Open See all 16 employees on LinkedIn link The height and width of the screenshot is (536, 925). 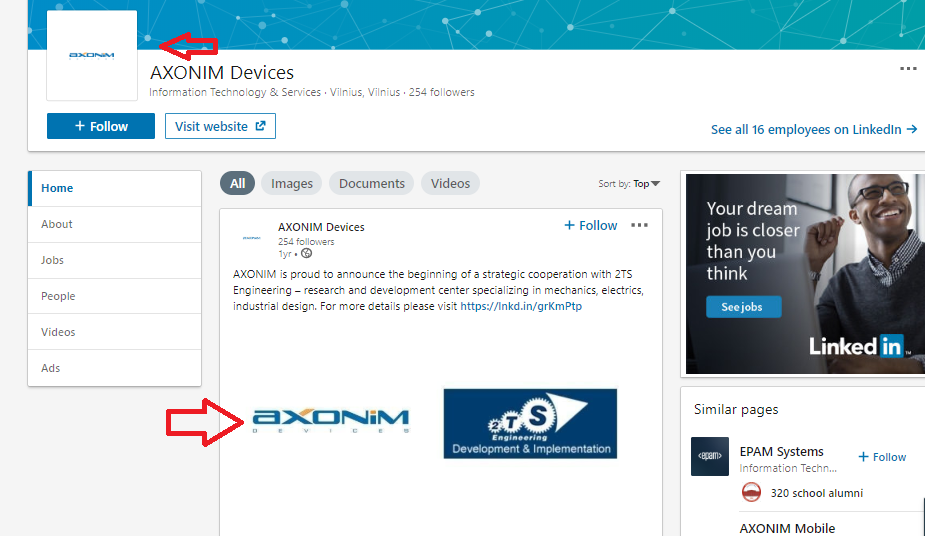(x=814, y=129)
